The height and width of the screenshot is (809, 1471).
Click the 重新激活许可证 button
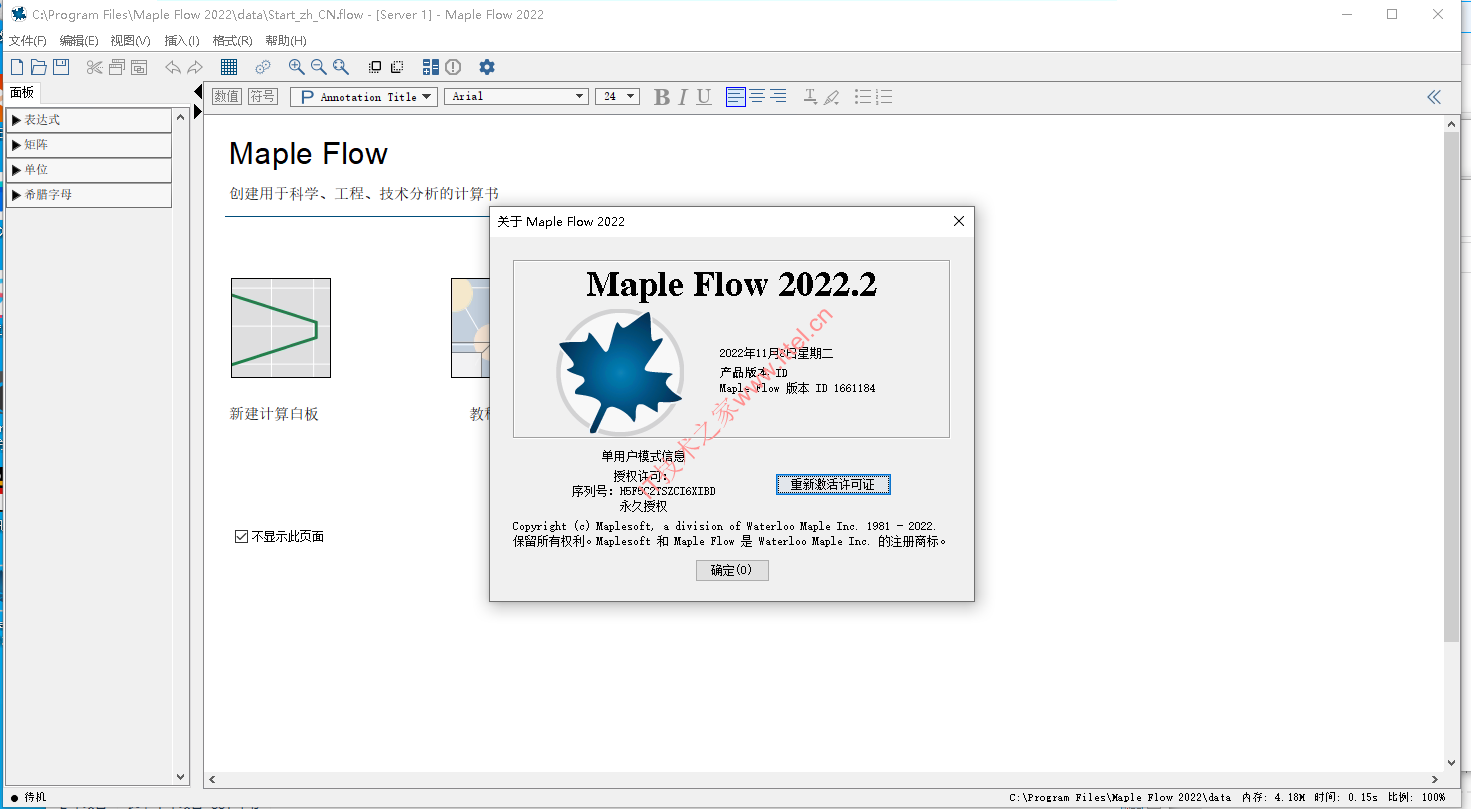[833, 484]
